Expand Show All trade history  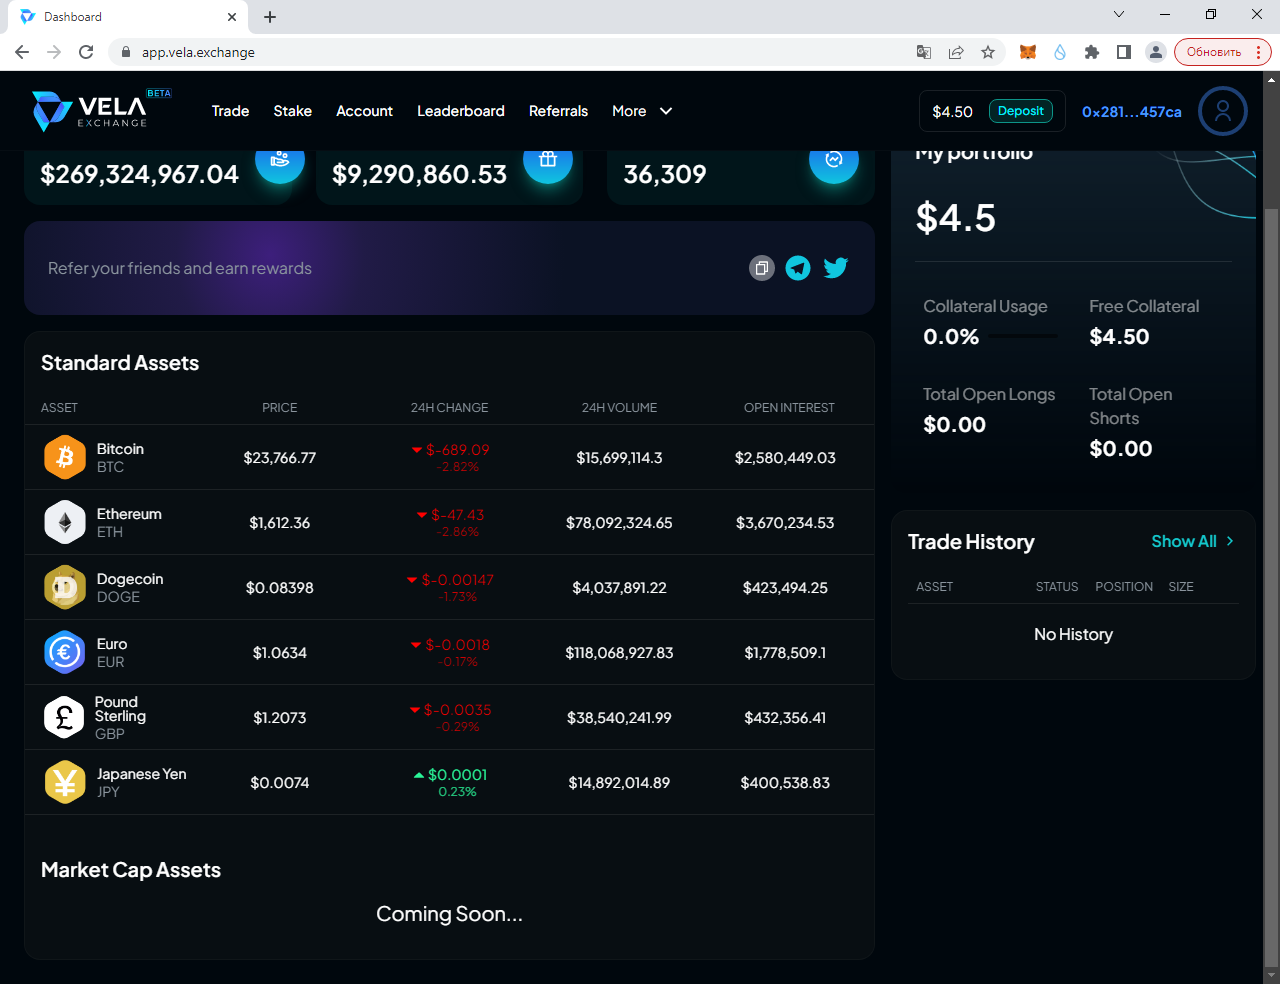coord(1192,541)
